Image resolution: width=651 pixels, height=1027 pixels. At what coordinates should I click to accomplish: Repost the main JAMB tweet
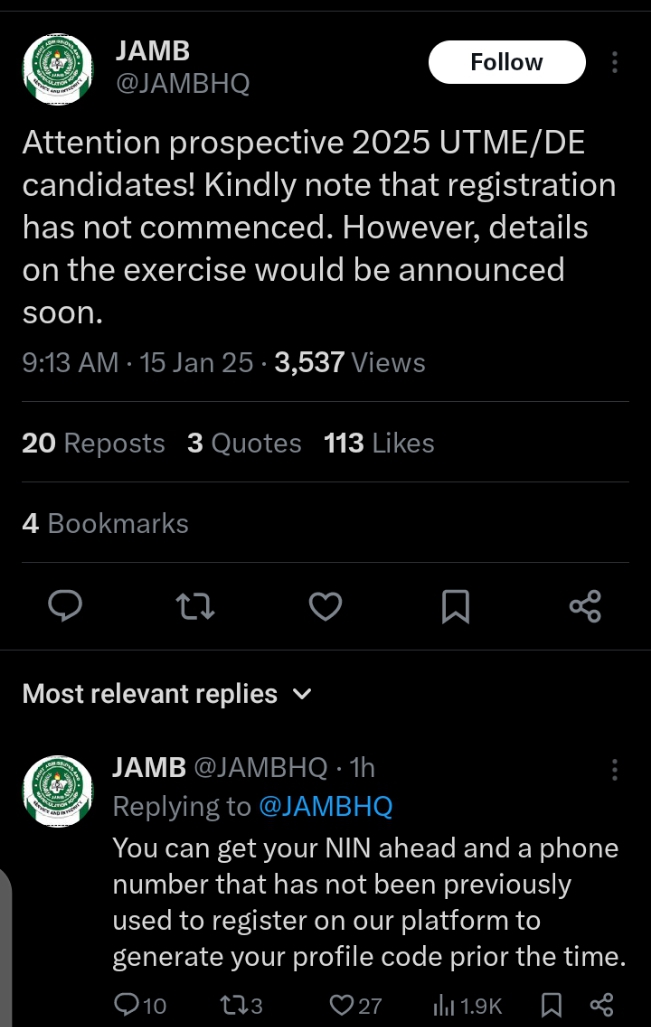(195, 606)
